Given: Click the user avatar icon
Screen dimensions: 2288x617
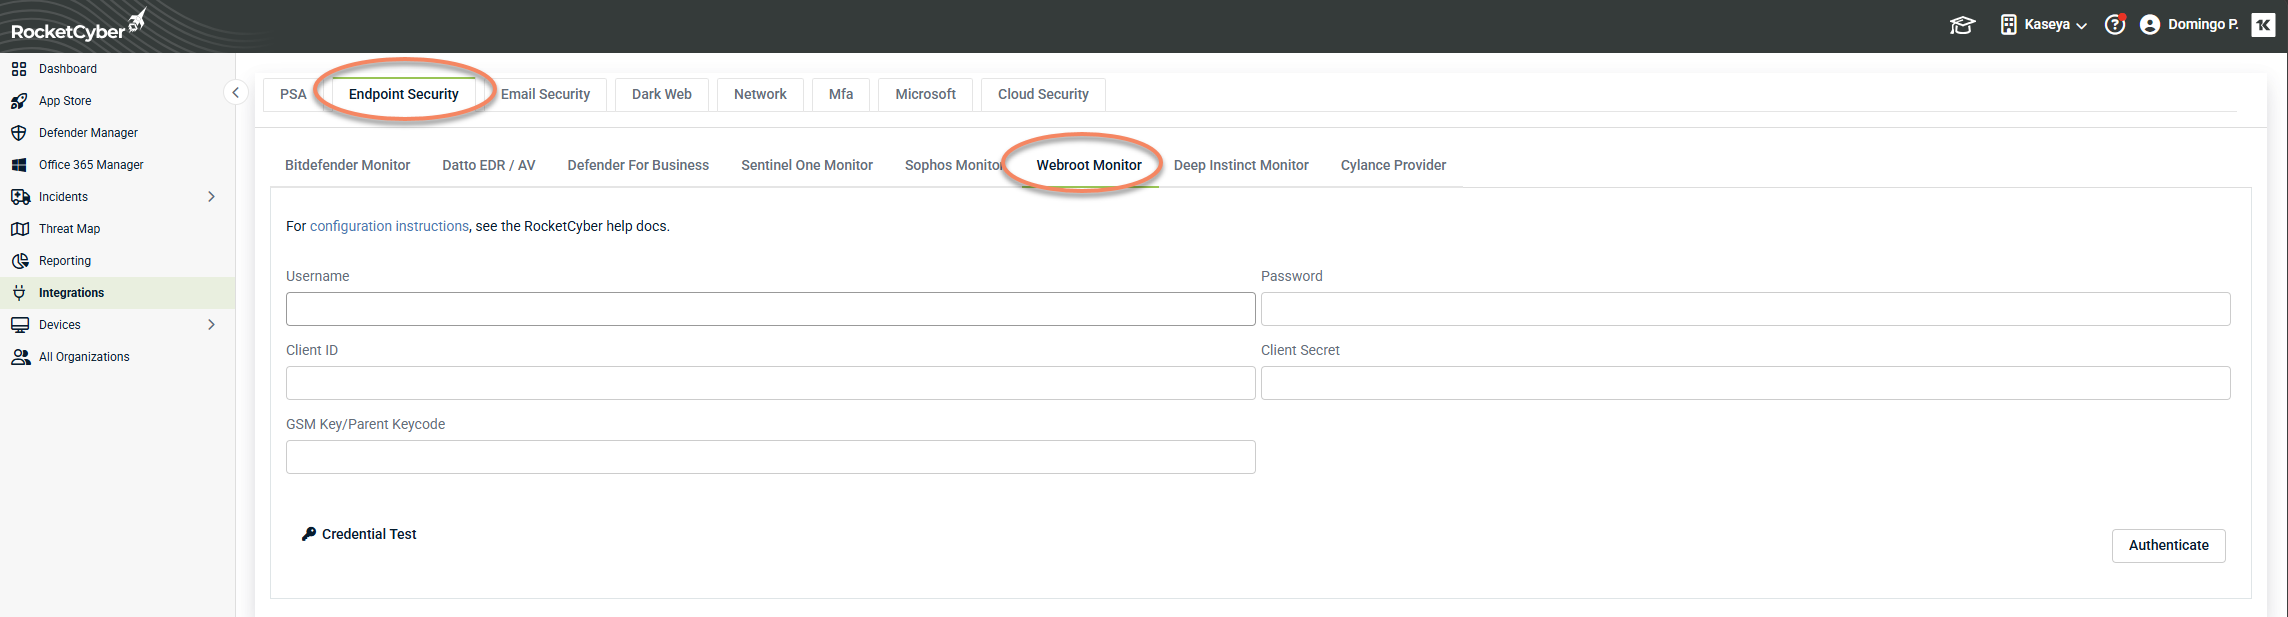Looking at the screenshot, I should click(x=2150, y=25).
